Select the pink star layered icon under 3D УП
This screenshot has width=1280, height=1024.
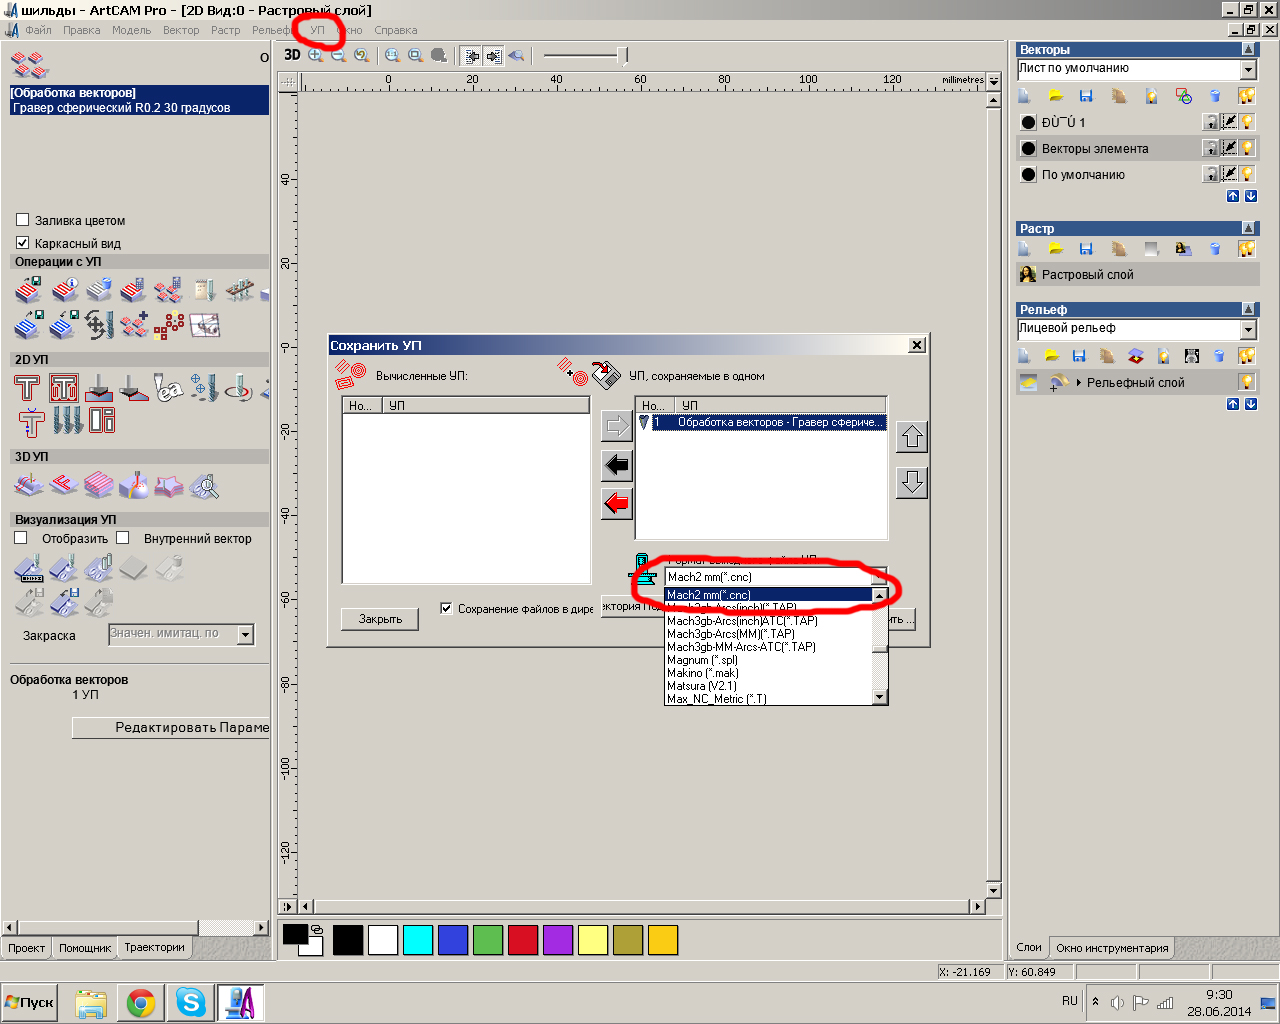pyautogui.click(x=168, y=486)
